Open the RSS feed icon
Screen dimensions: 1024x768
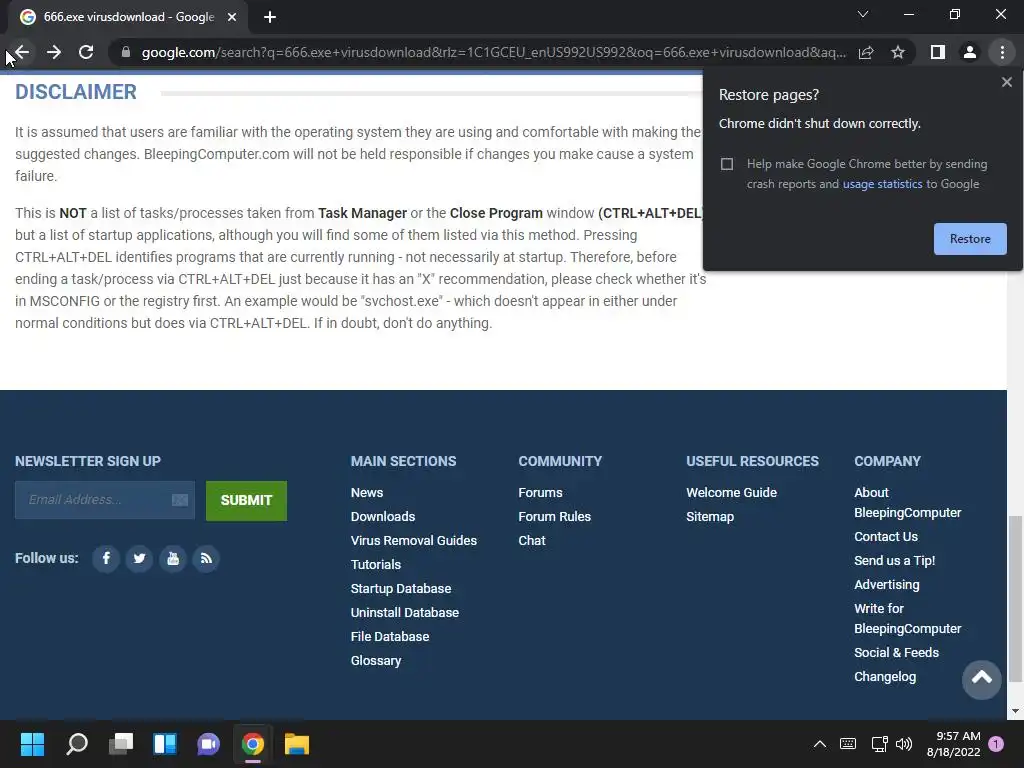(x=206, y=558)
